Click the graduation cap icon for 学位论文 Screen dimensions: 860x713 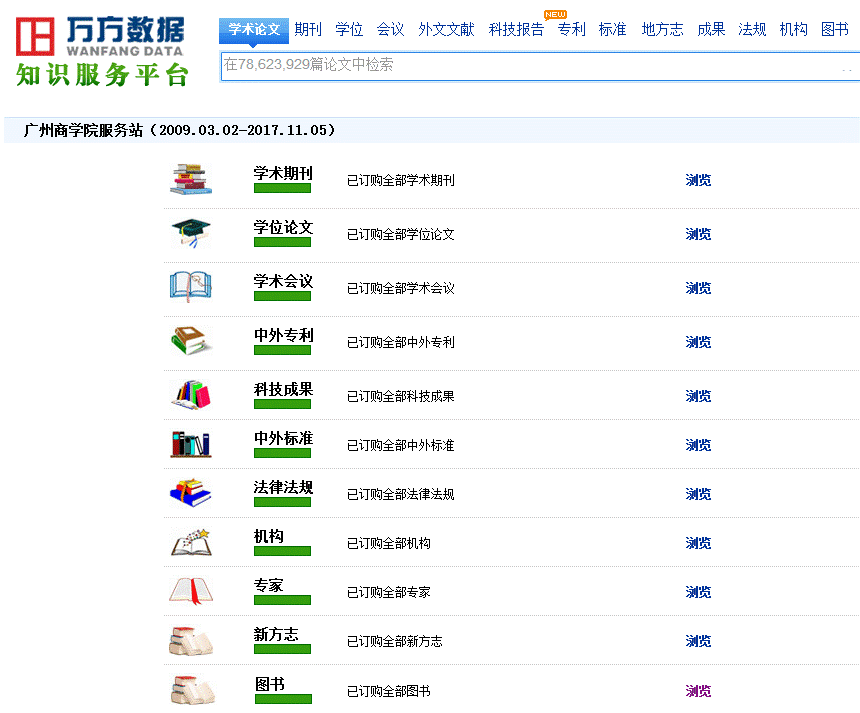coord(191,233)
